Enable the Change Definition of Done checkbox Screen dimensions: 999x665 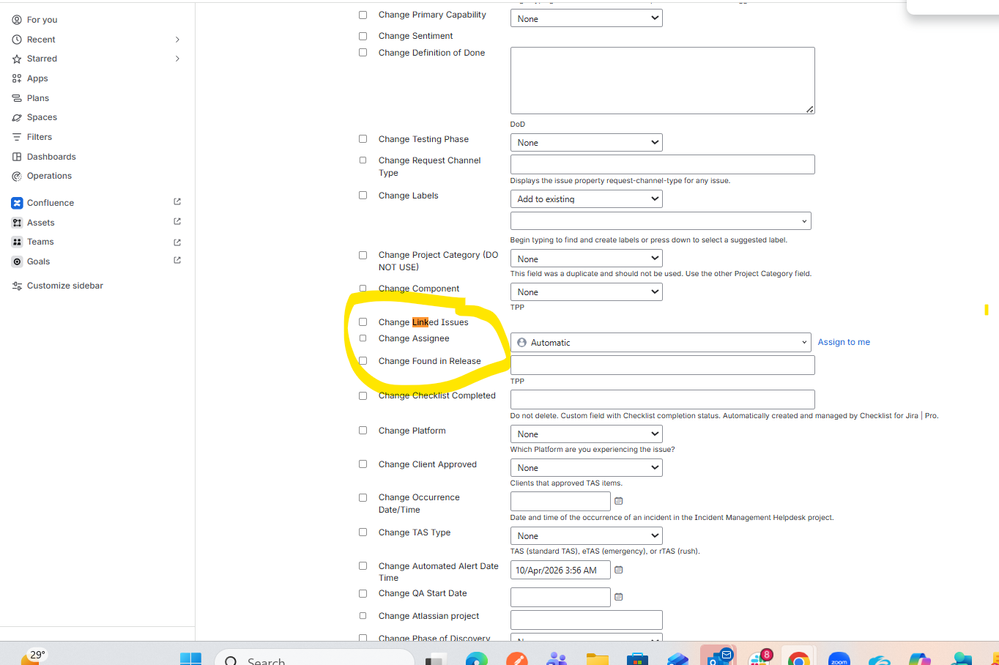click(x=363, y=53)
